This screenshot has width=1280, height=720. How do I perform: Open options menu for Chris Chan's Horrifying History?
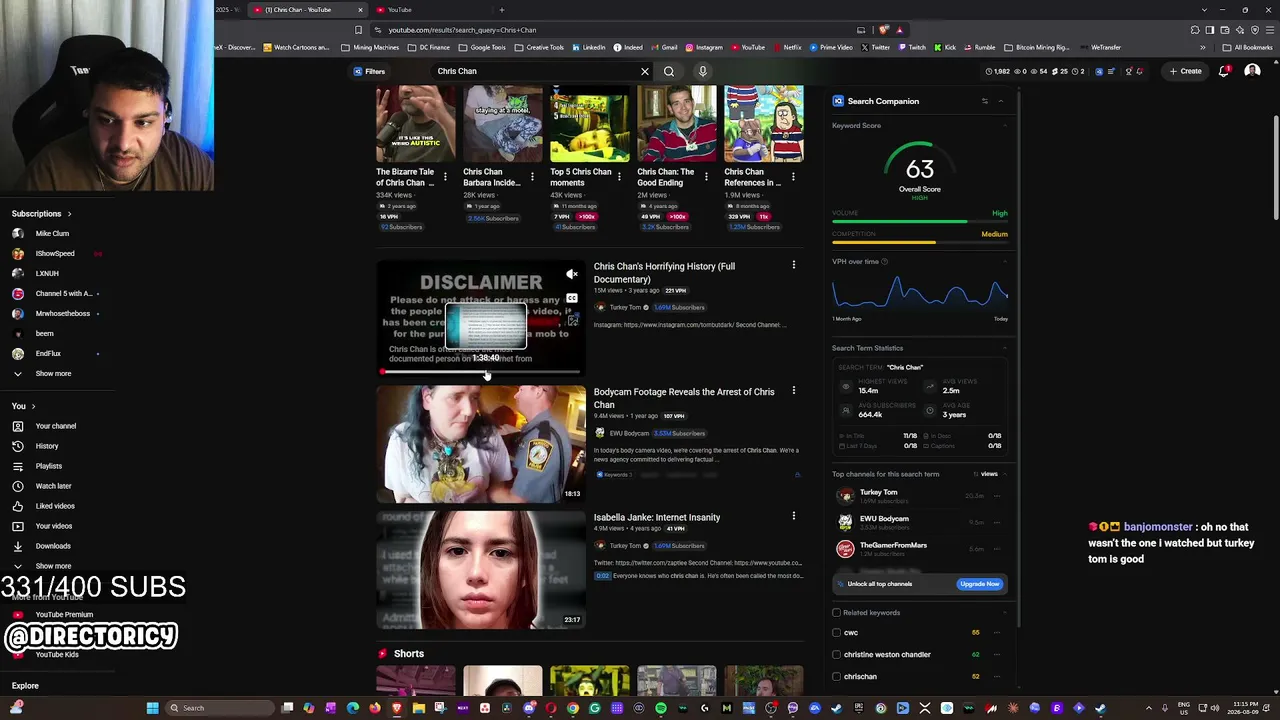pyautogui.click(x=794, y=265)
